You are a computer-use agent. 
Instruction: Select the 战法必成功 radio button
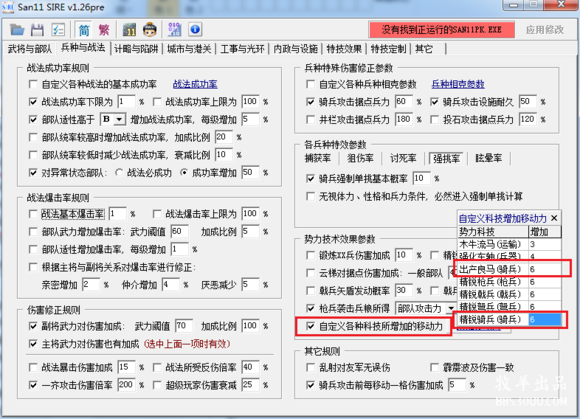click(119, 173)
